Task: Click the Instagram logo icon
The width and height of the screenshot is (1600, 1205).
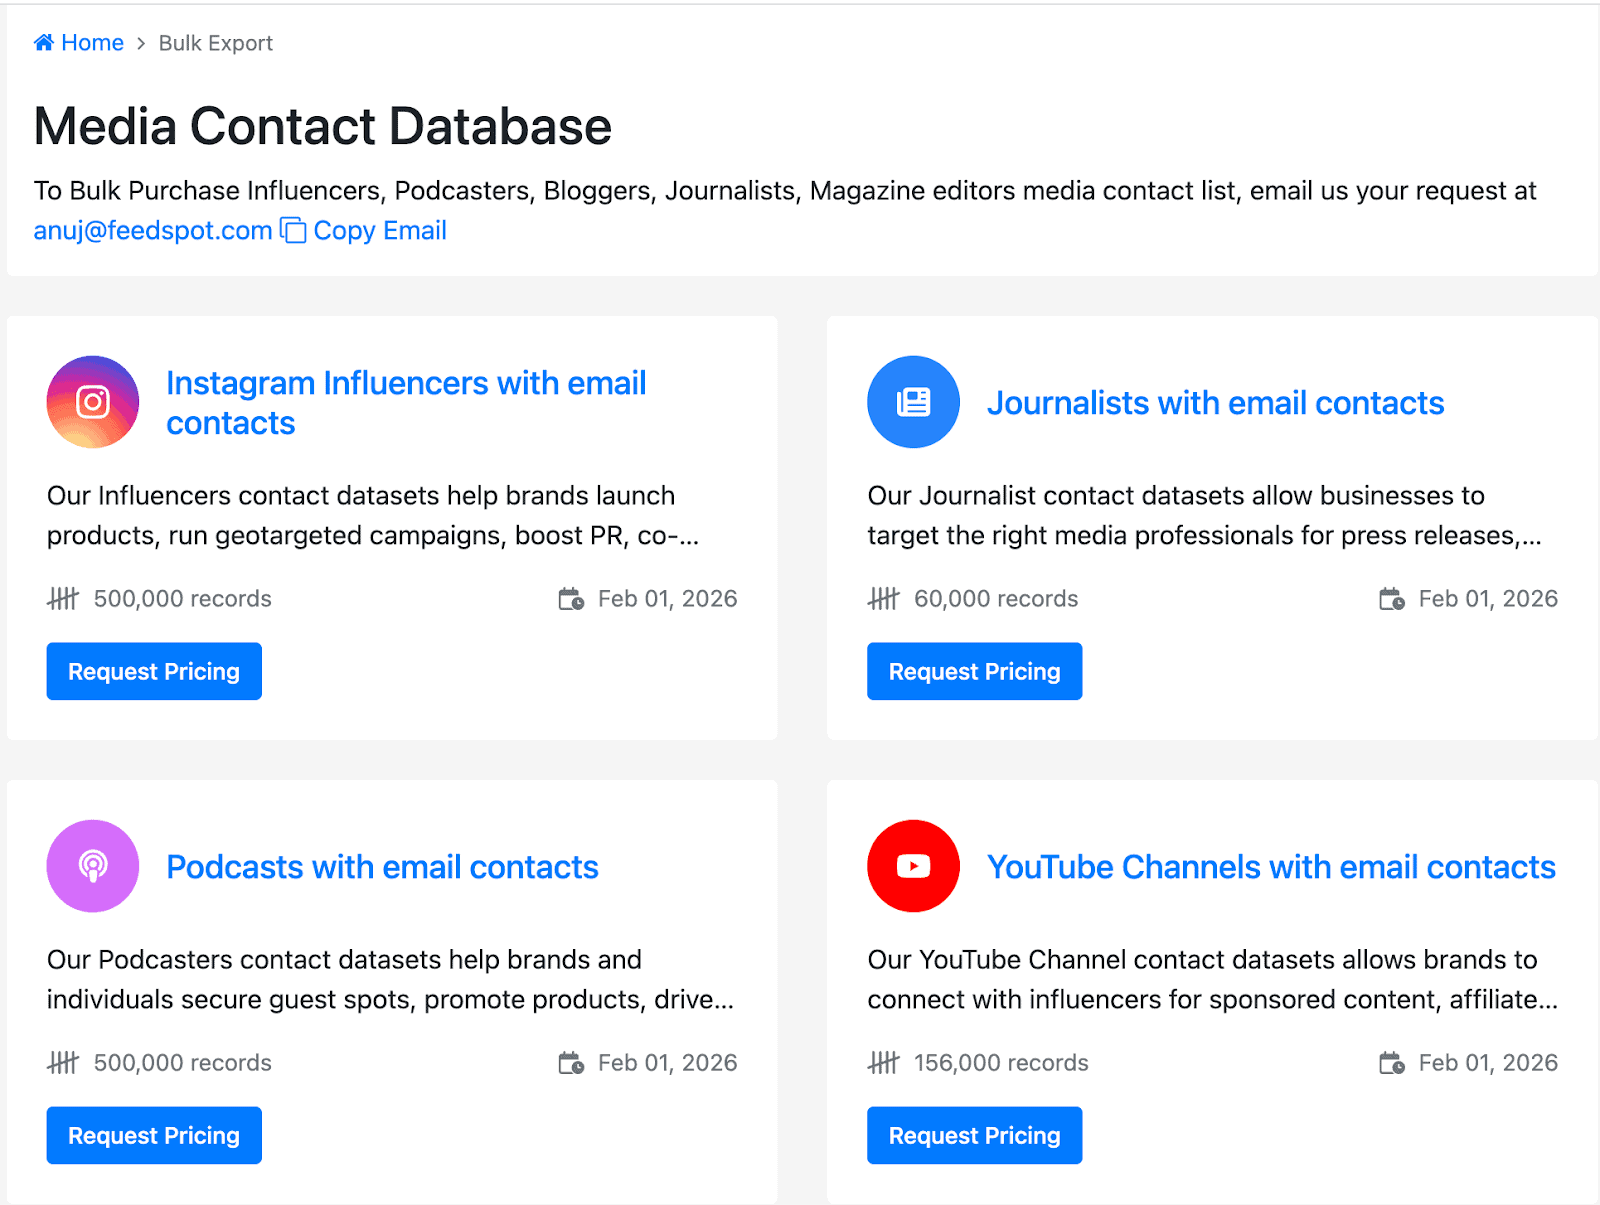Action: point(93,402)
